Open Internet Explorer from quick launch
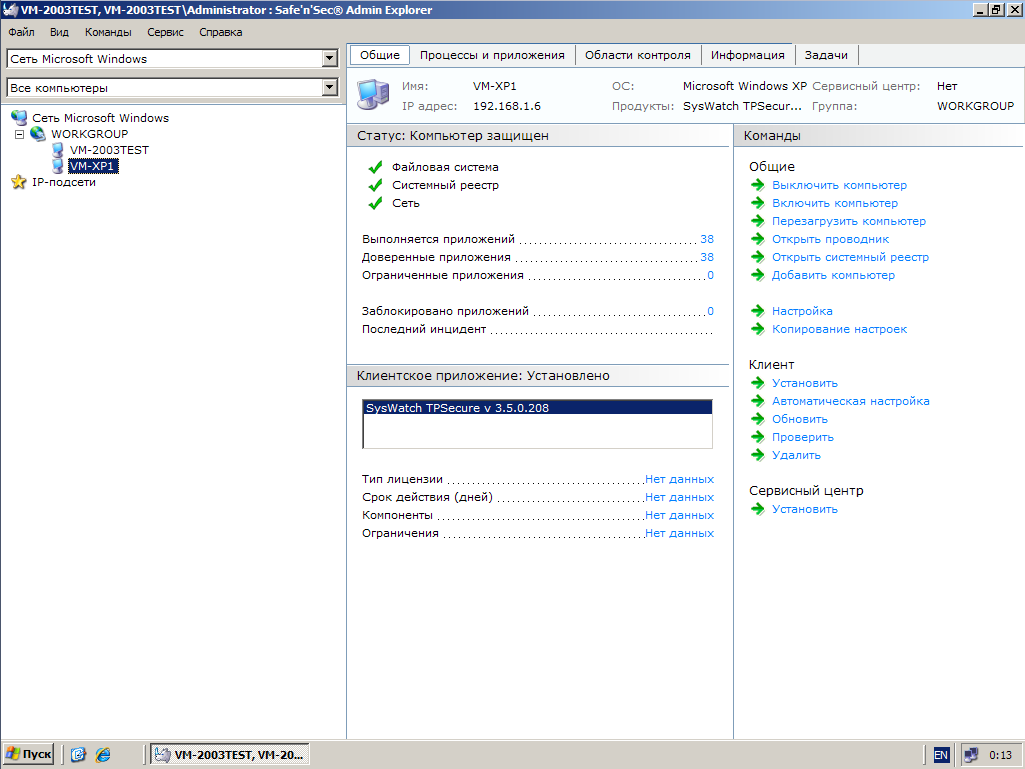Image resolution: width=1025 pixels, height=769 pixels. pos(103,755)
